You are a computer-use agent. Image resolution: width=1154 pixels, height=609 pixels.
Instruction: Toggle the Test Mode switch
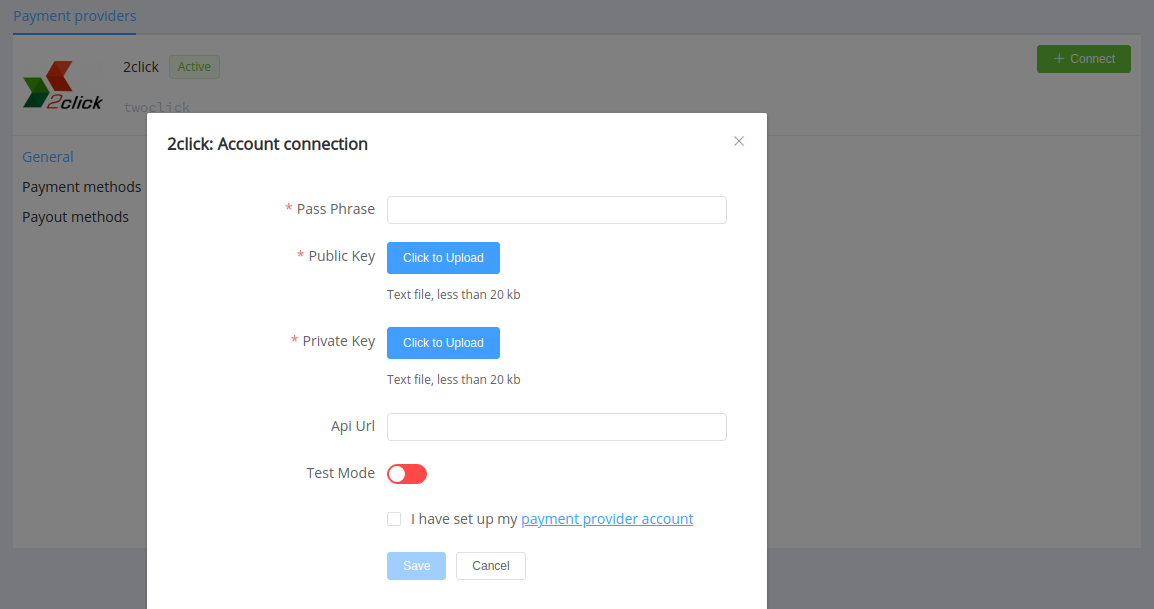[x=407, y=474]
